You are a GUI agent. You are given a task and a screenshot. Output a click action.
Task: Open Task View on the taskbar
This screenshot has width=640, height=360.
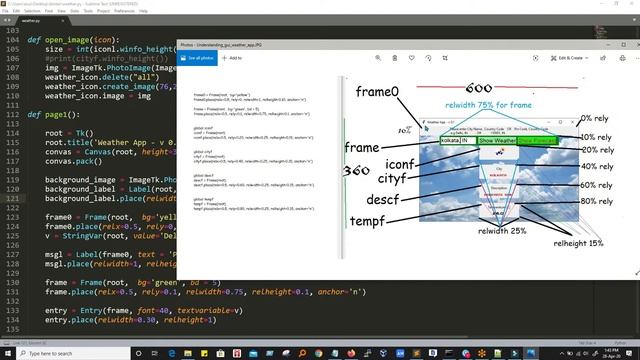click(155, 353)
